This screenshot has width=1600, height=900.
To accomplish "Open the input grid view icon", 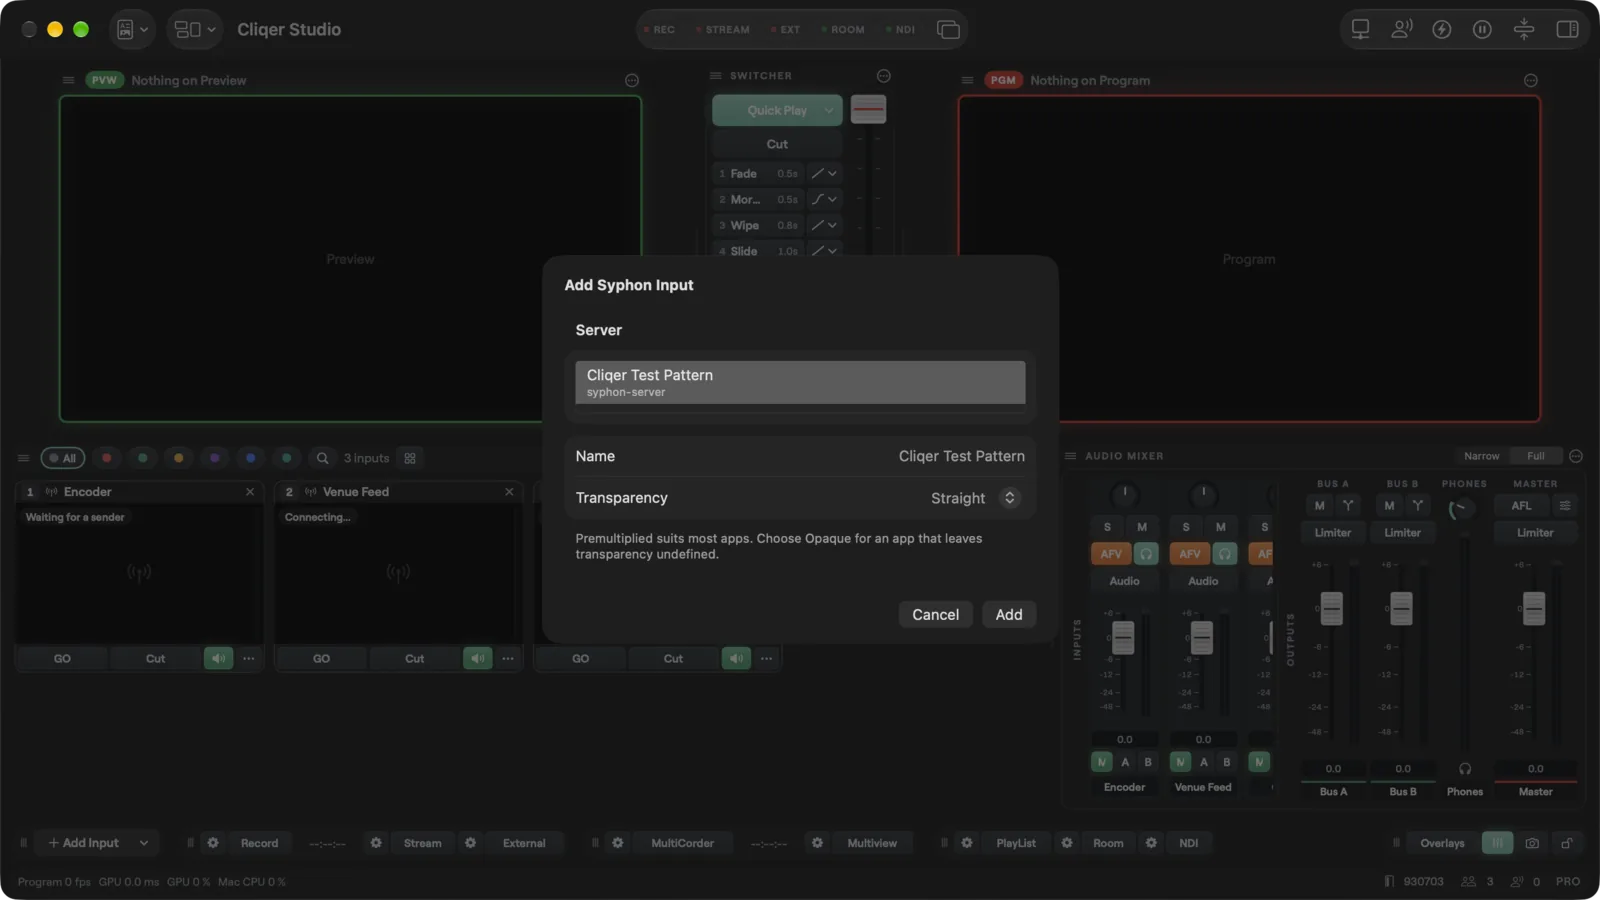I will pos(410,458).
